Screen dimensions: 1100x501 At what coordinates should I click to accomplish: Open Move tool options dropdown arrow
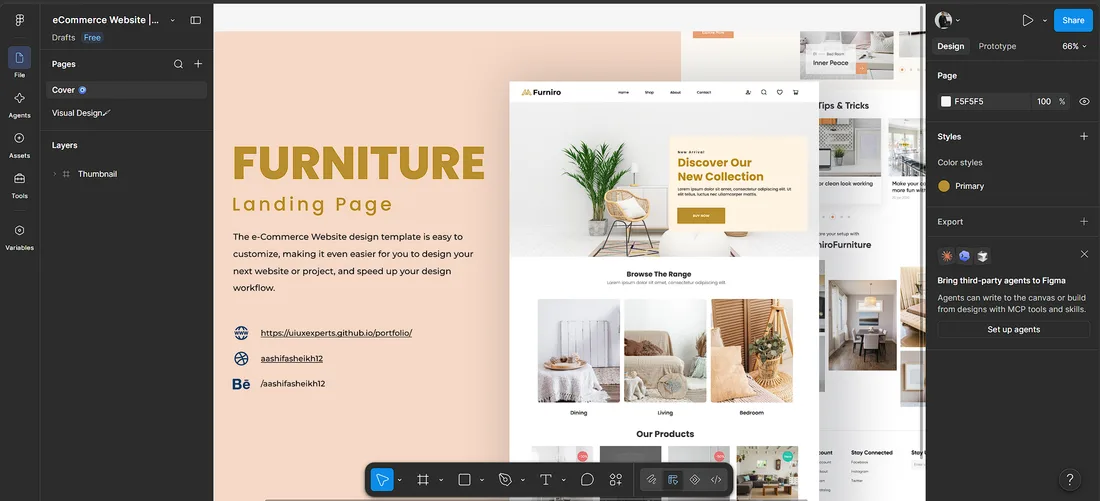point(400,480)
